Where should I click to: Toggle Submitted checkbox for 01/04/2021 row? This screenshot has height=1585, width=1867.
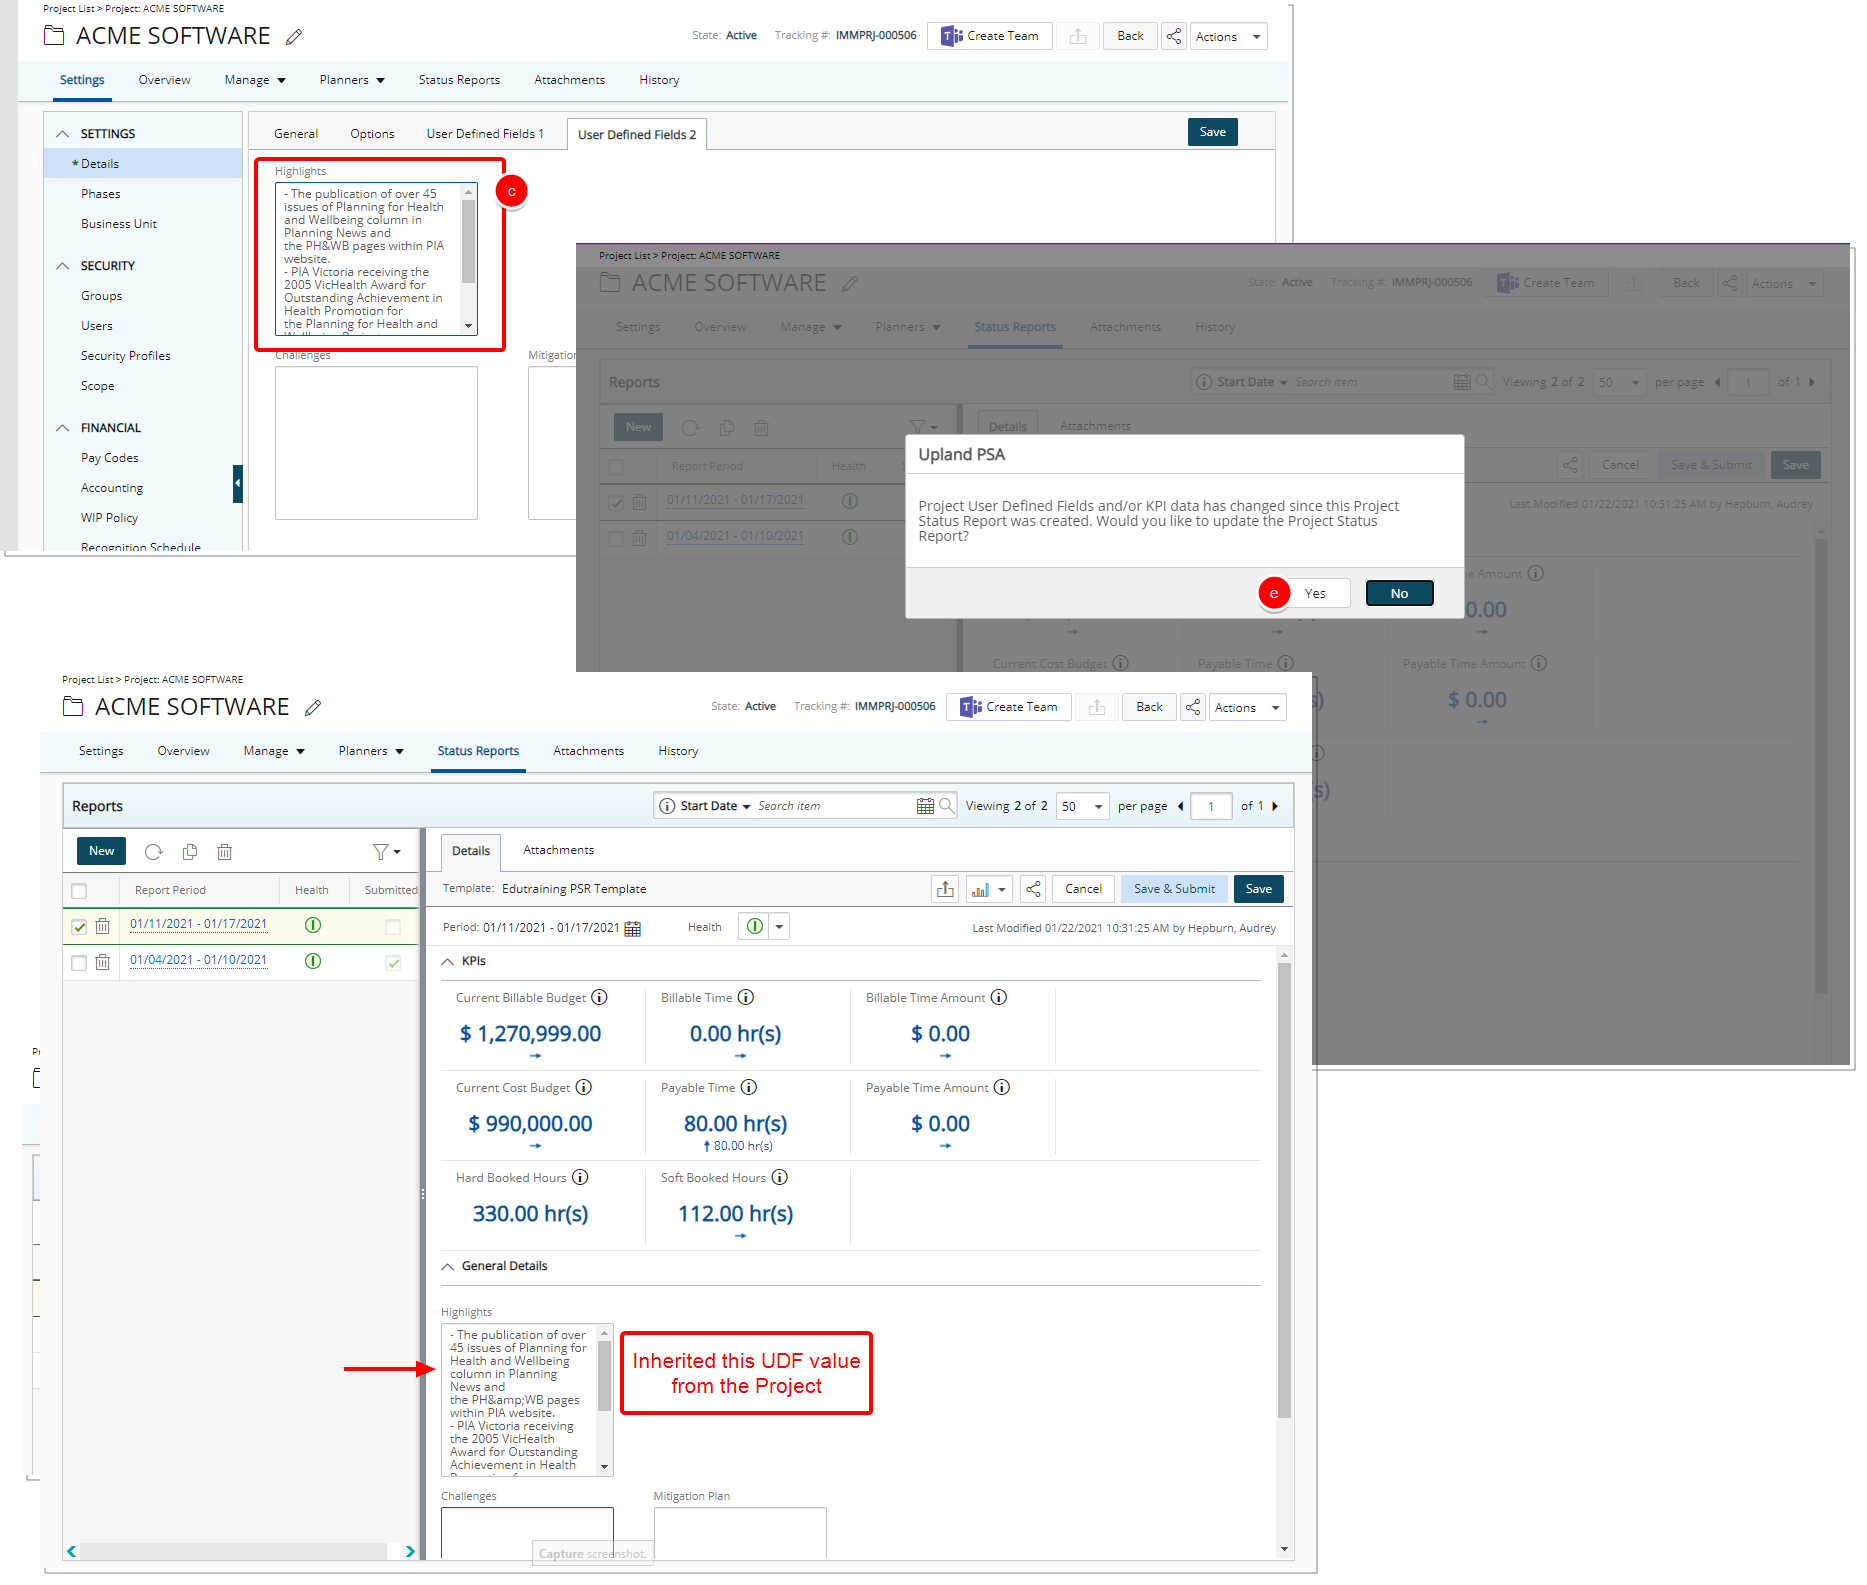[393, 963]
